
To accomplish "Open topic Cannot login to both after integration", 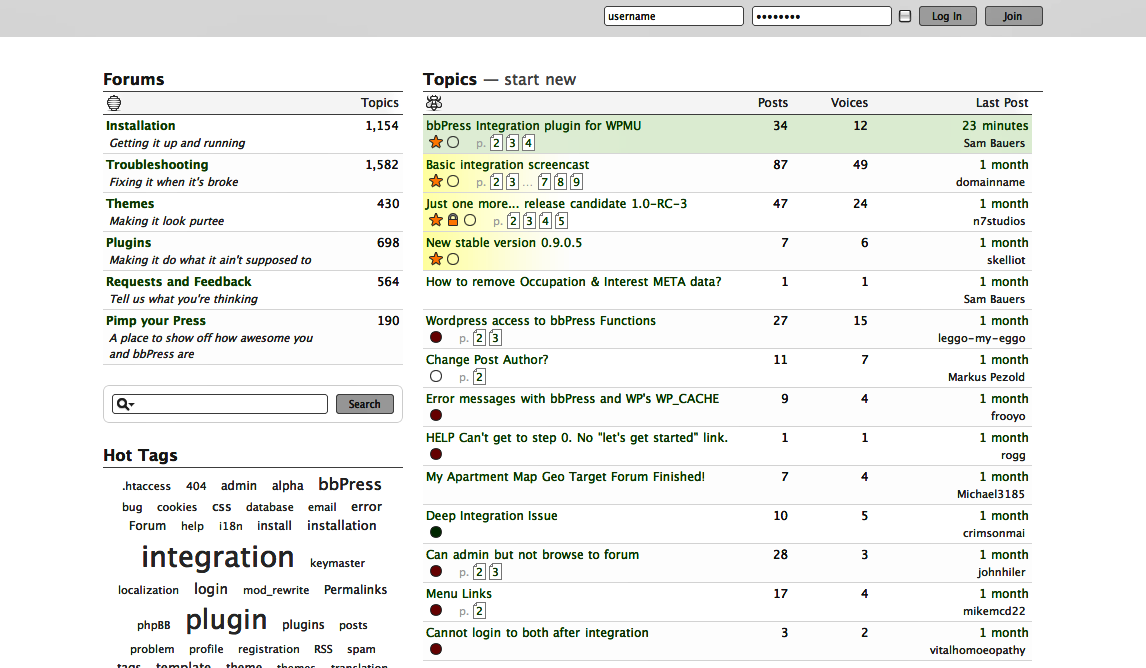I will click(x=537, y=633).
